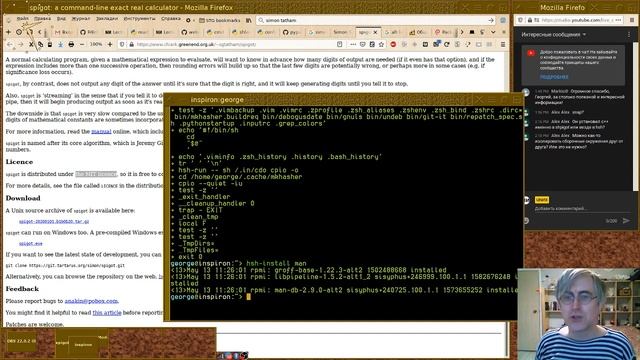The height and width of the screenshot is (360, 640).
Task: Click the copy icon in toolbar
Action: pos(40,44)
